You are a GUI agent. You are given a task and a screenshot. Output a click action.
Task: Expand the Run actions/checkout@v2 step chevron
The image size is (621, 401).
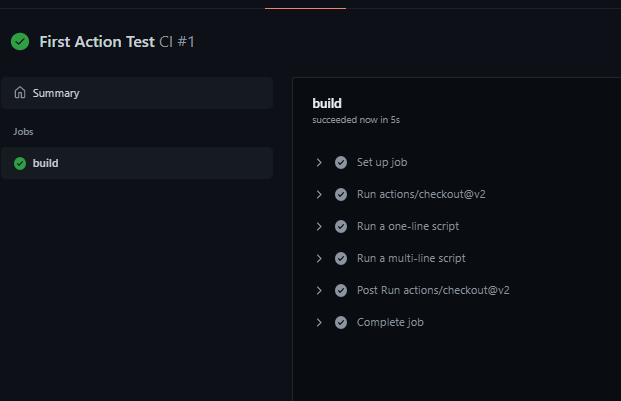(319, 194)
